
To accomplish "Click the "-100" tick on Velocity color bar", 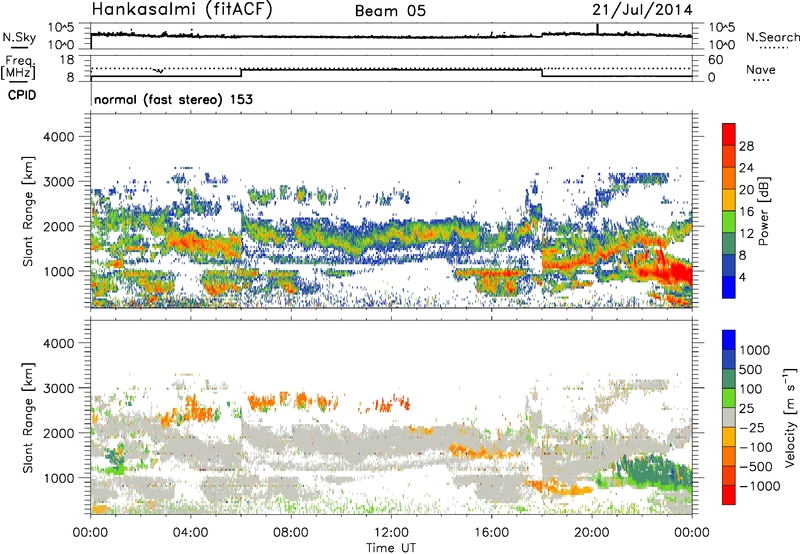I will (x=755, y=447).
